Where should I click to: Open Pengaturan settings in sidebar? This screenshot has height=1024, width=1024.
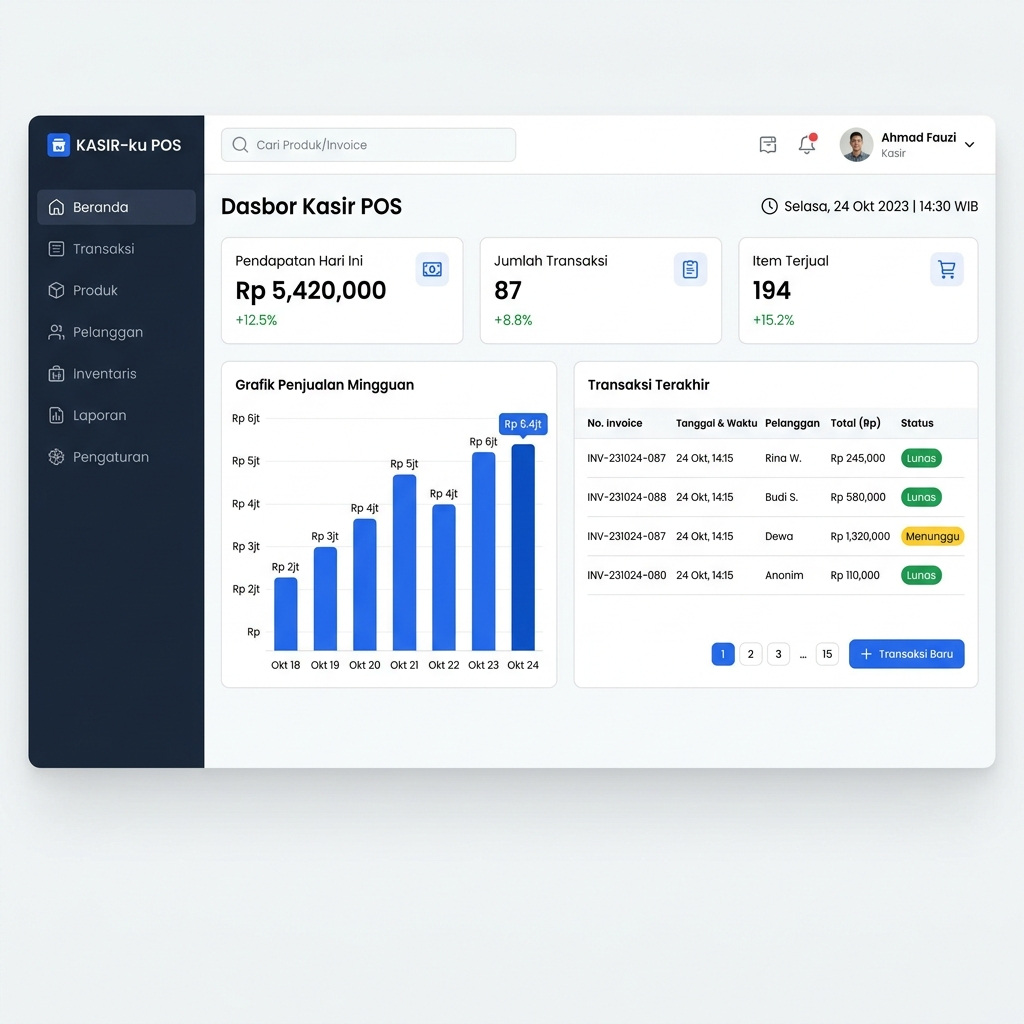pyautogui.click(x=116, y=457)
